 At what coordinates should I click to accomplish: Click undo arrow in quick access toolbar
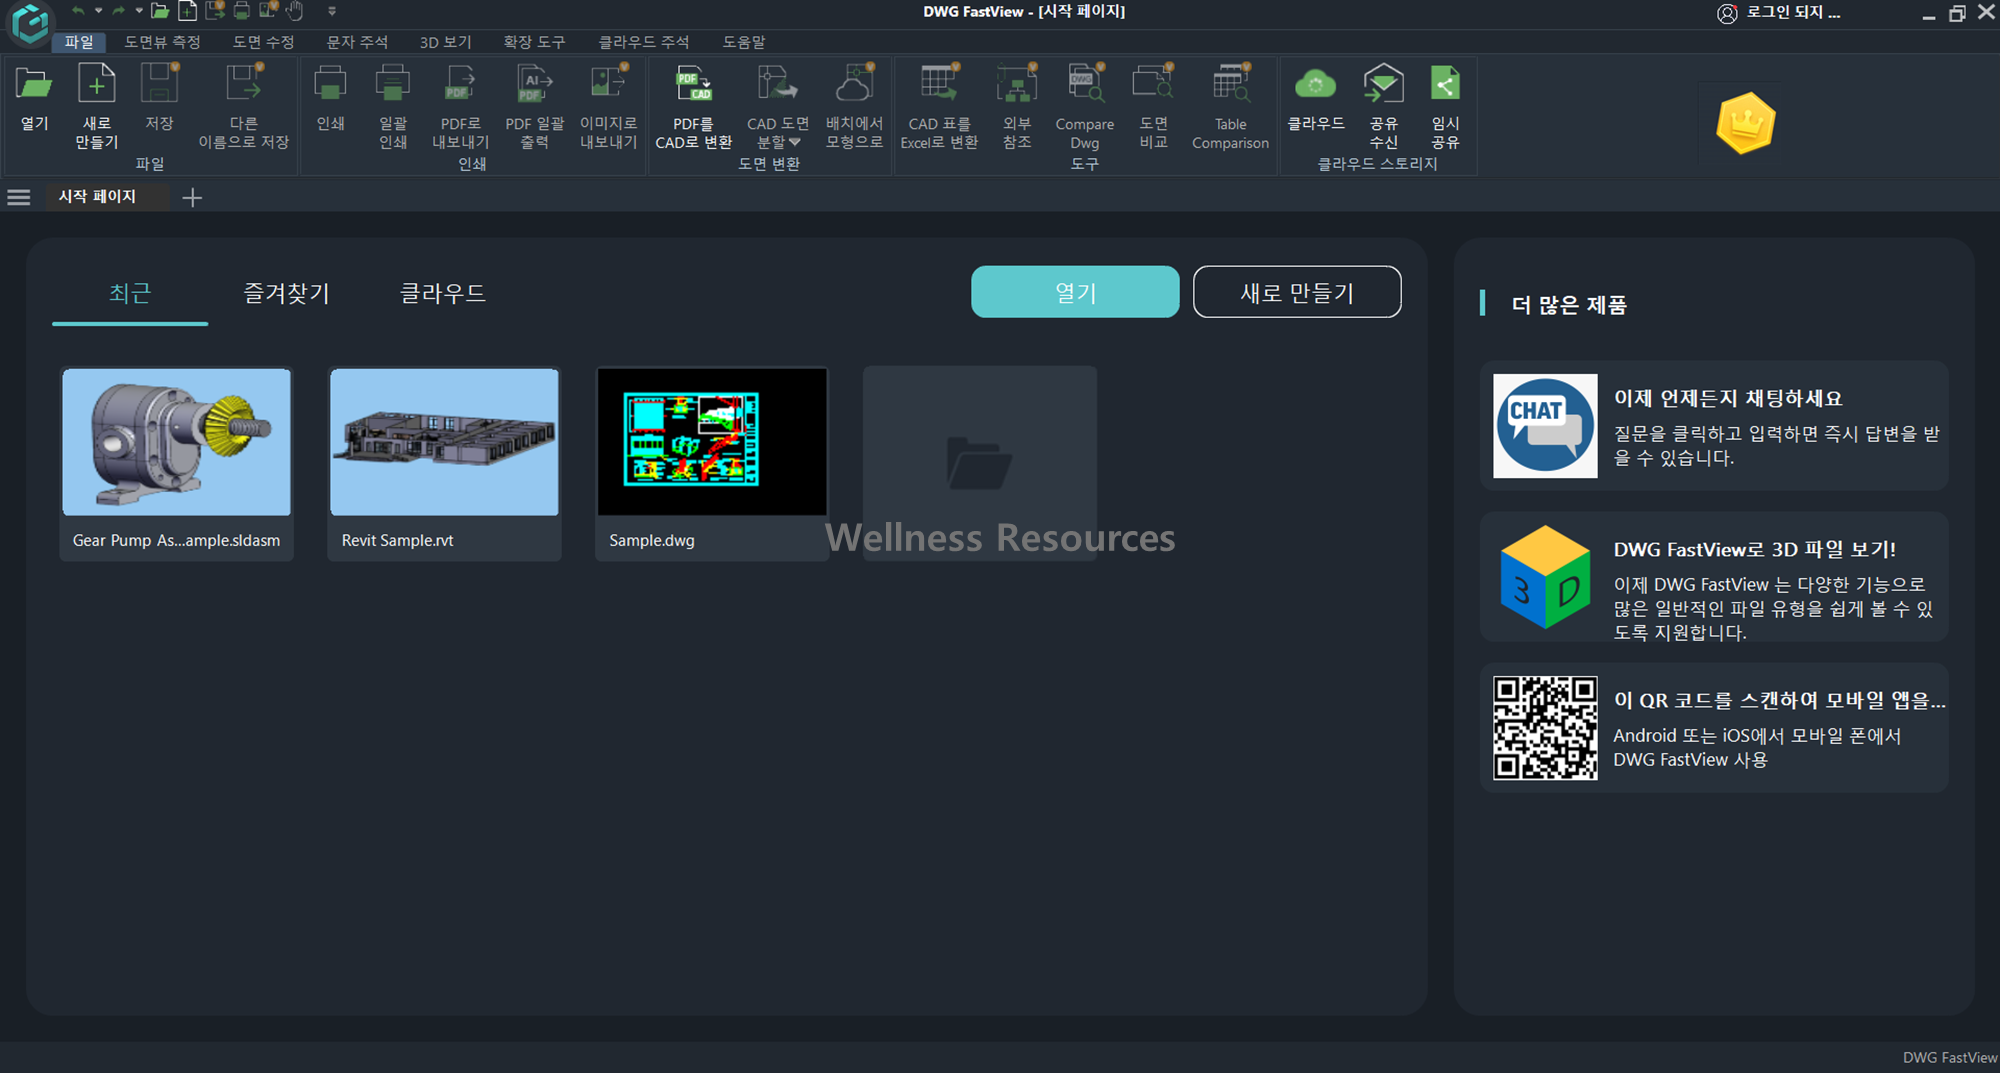tap(78, 11)
